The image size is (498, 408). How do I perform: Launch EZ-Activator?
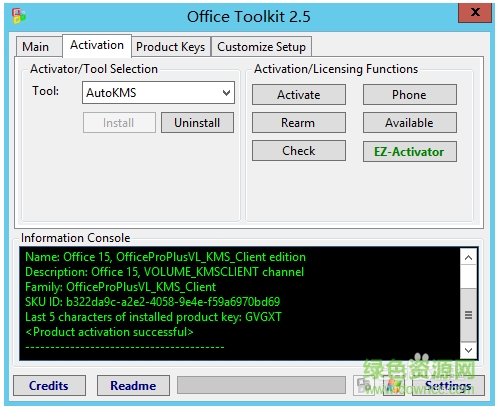410,152
